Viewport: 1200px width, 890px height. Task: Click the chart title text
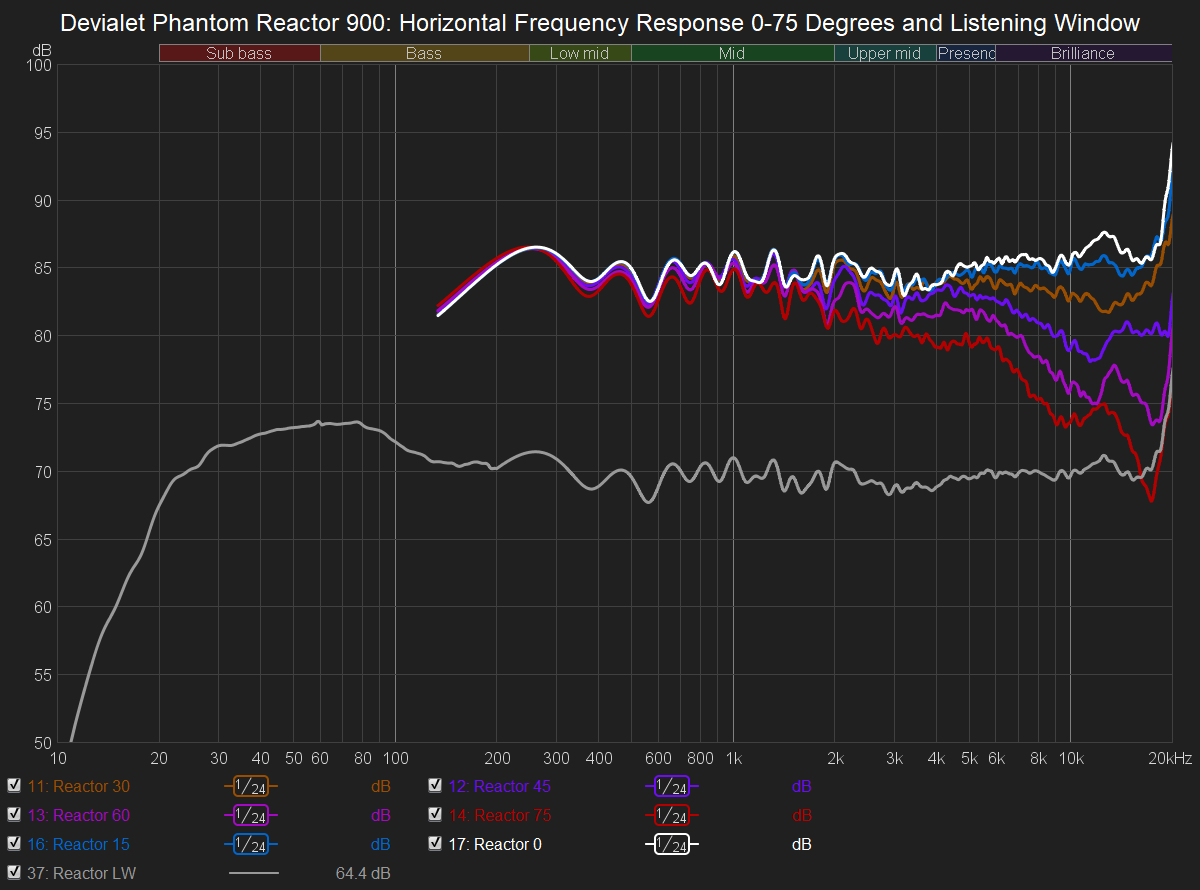[x=600, y=22]
